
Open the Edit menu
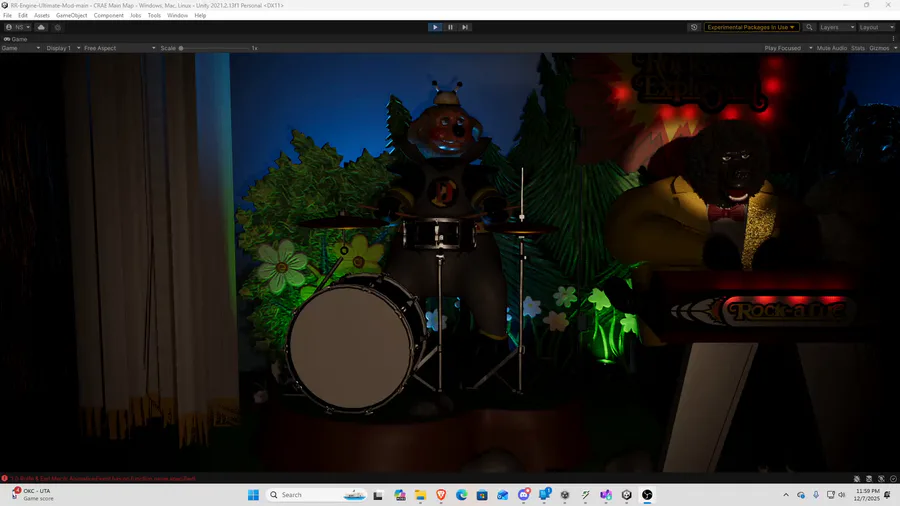(23, 15)
